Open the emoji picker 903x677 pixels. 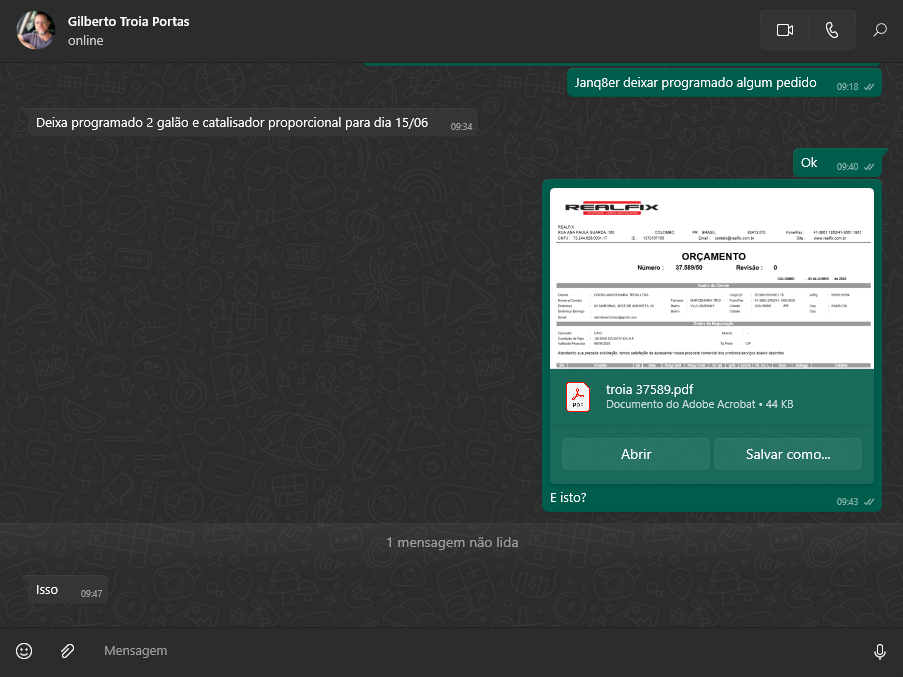point(24,651)
